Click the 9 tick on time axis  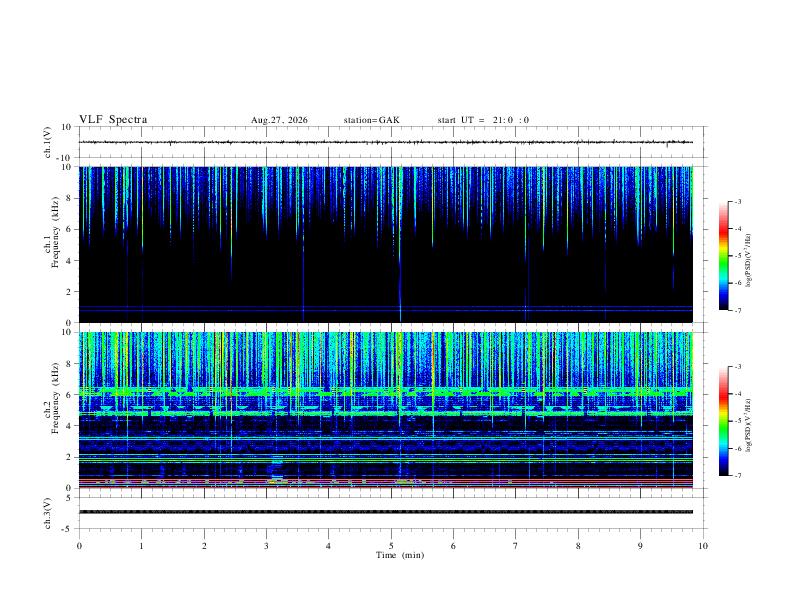click(640, 546)
